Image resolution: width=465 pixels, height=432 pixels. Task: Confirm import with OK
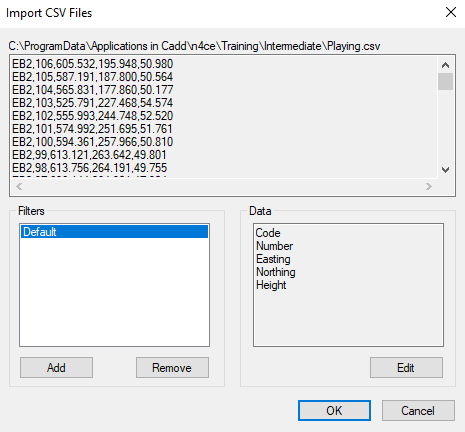click(x=334, y=411)
